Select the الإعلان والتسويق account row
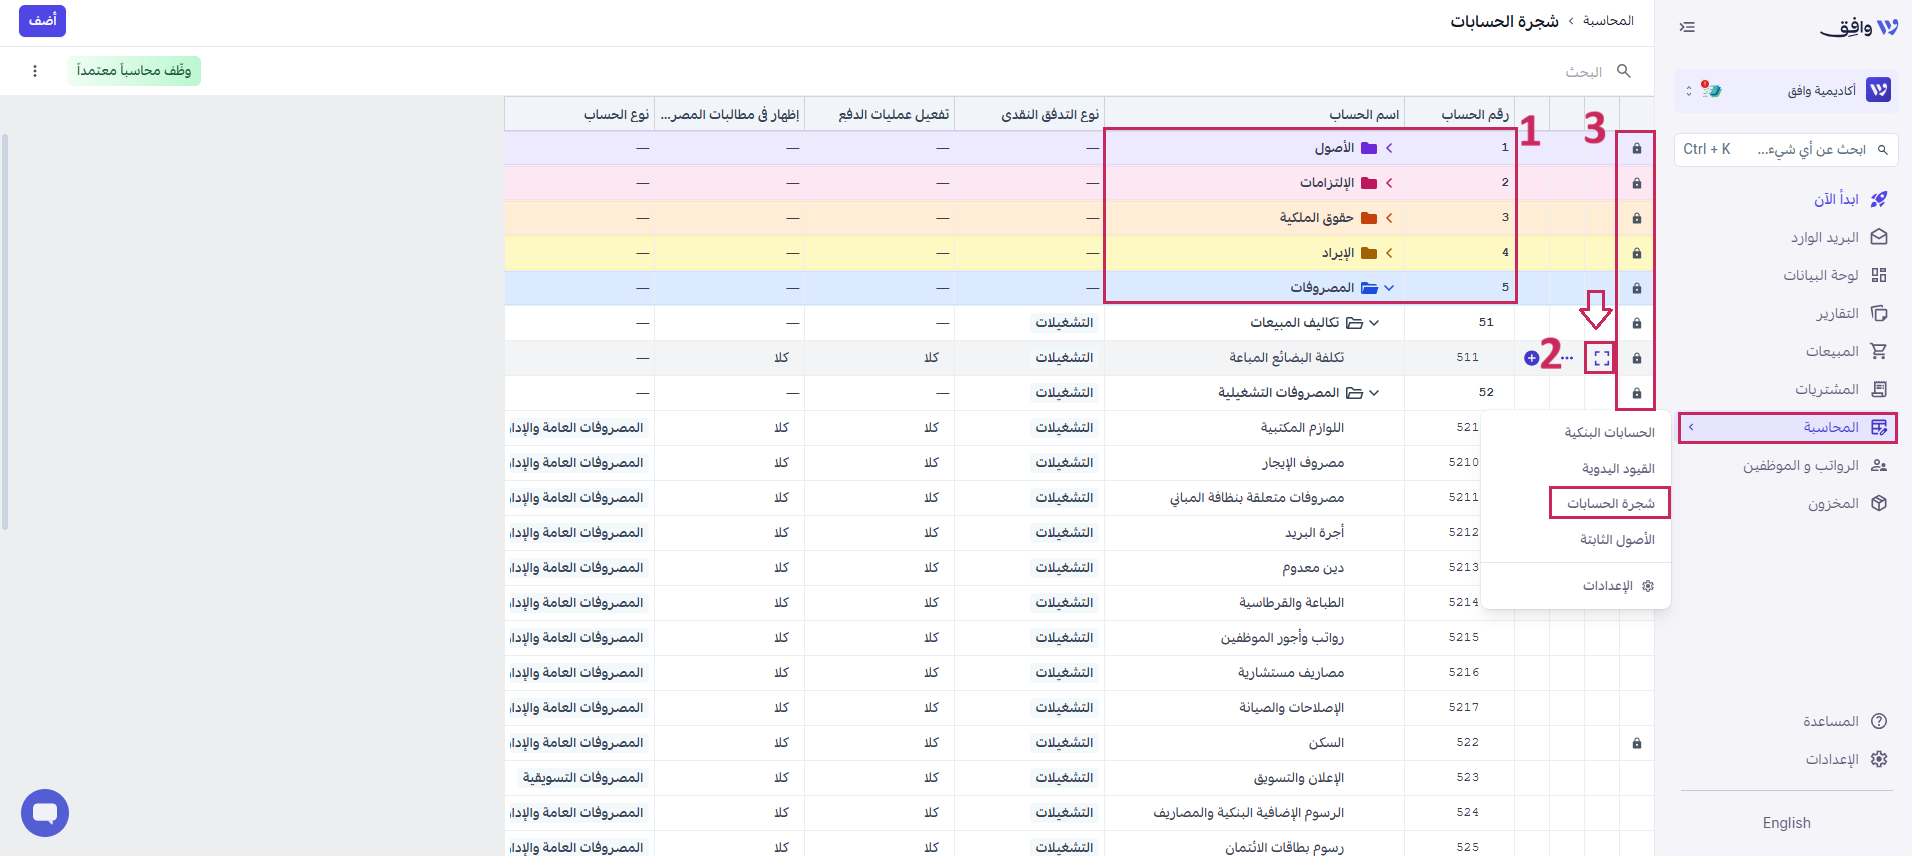The image size is (1912, 856). 1079,778
